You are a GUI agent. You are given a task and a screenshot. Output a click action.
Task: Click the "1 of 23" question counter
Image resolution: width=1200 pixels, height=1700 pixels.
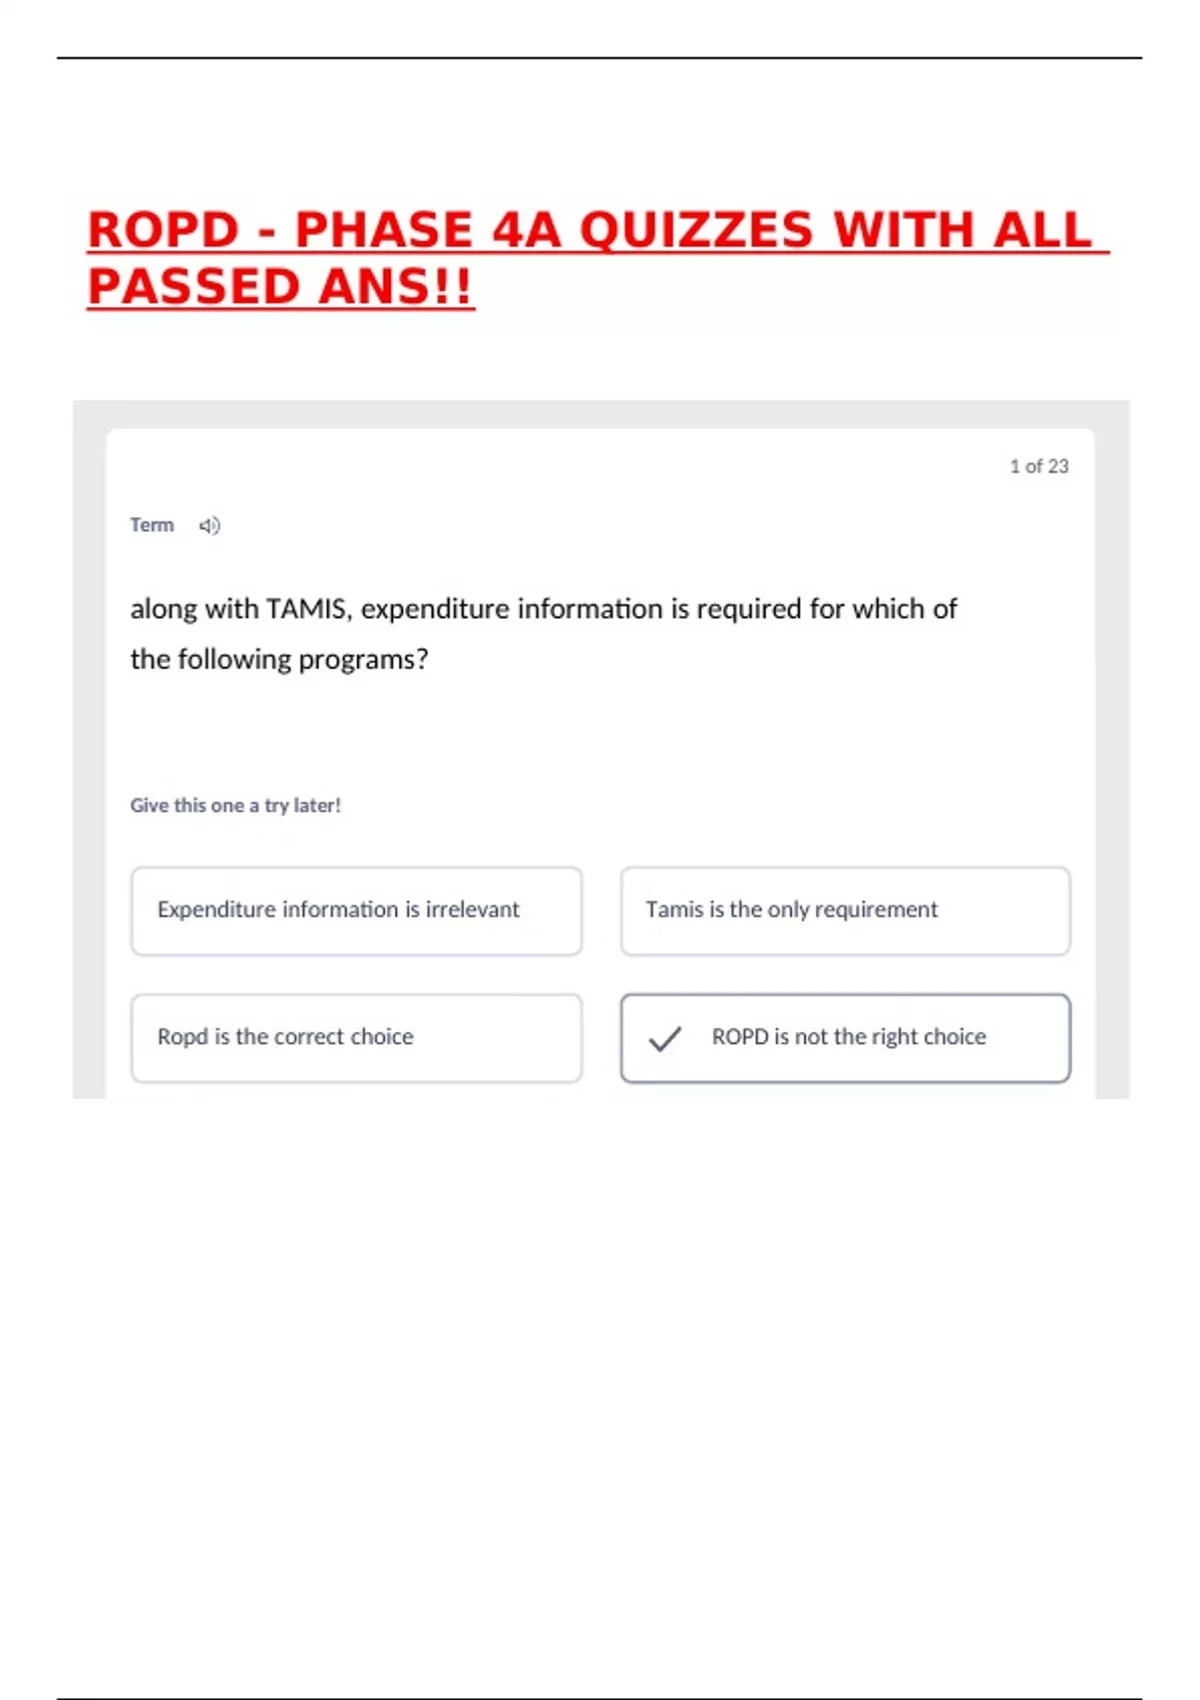pyautogui.click(x=1039, y=467)
